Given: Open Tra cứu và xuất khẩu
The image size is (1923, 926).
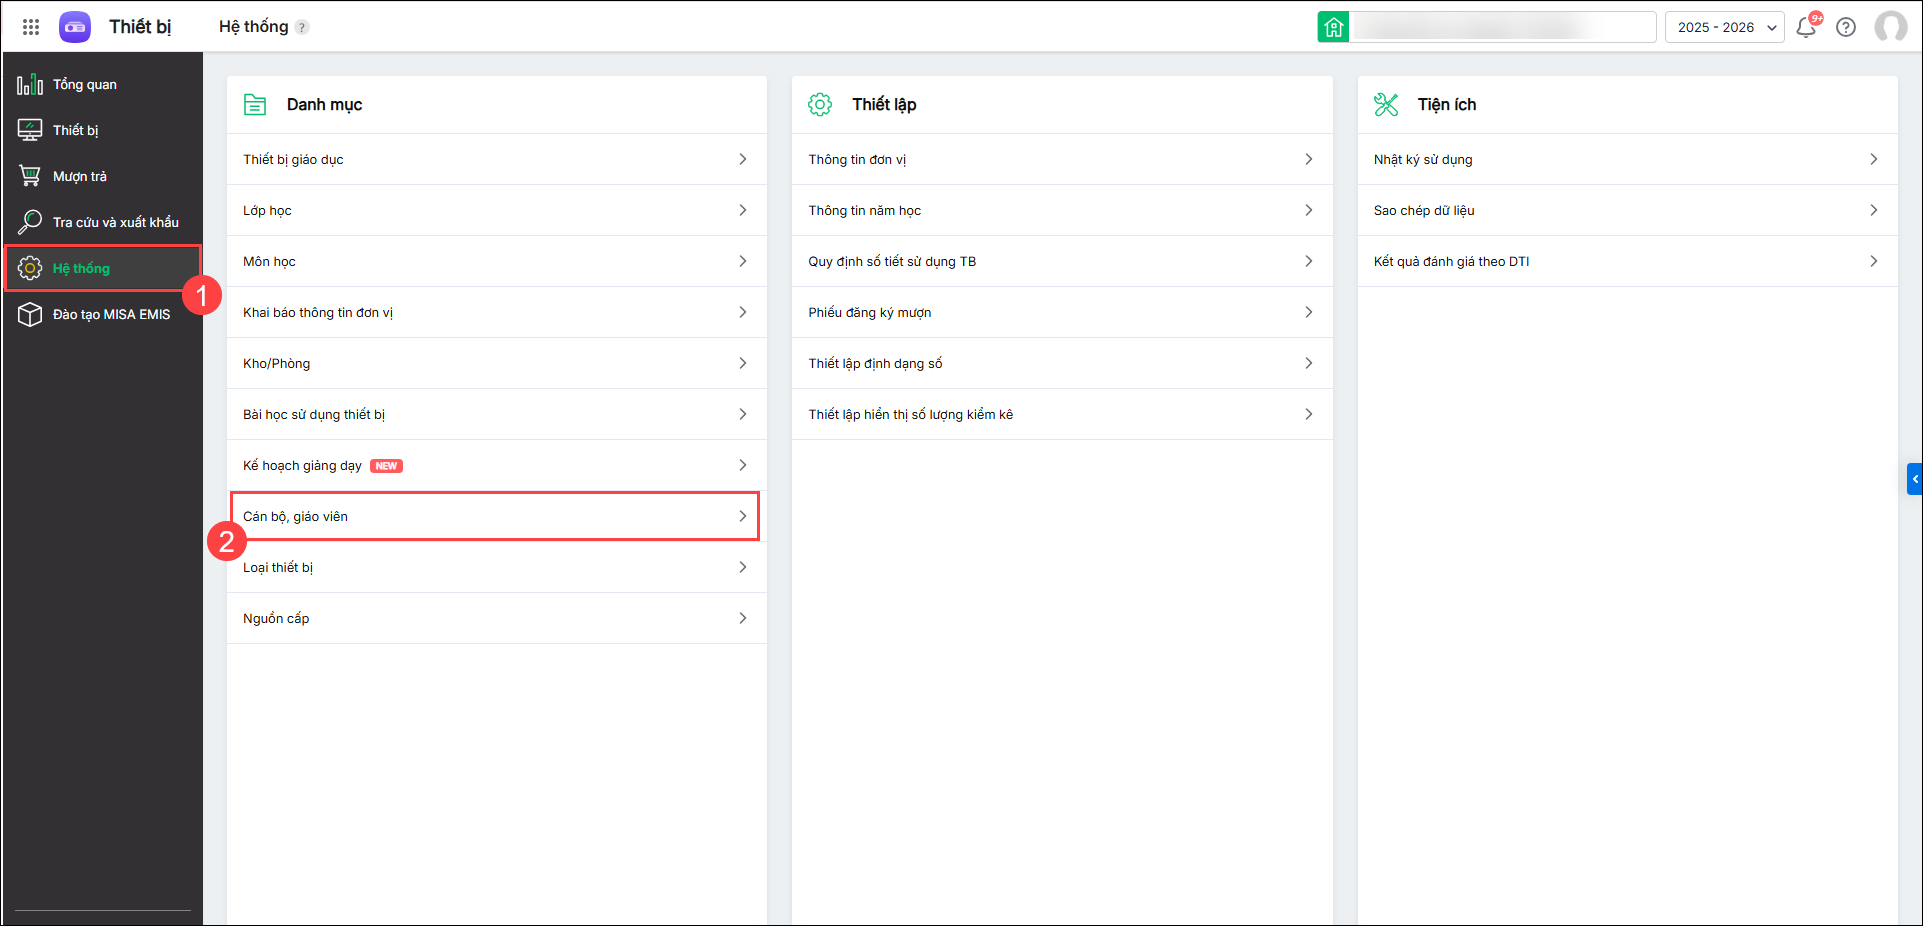Looking at the screenshot, I should point(115,223).
